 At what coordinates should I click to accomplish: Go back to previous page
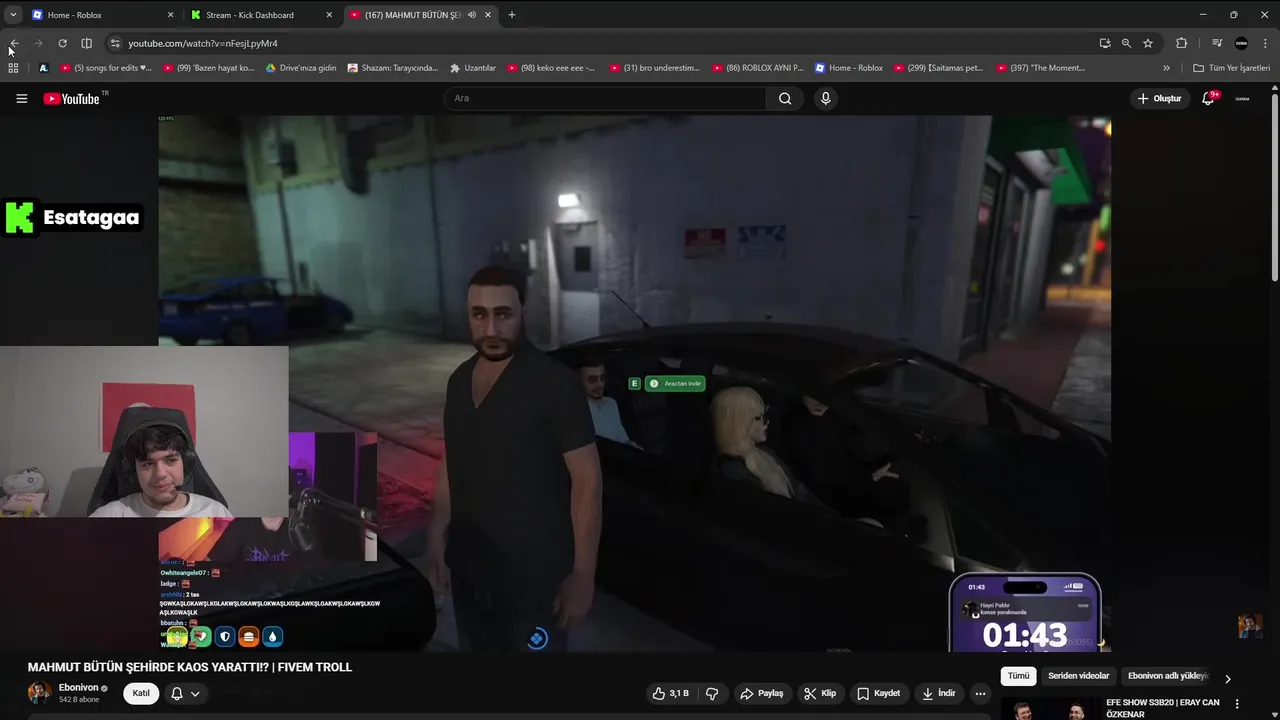(x=14, y=43)
